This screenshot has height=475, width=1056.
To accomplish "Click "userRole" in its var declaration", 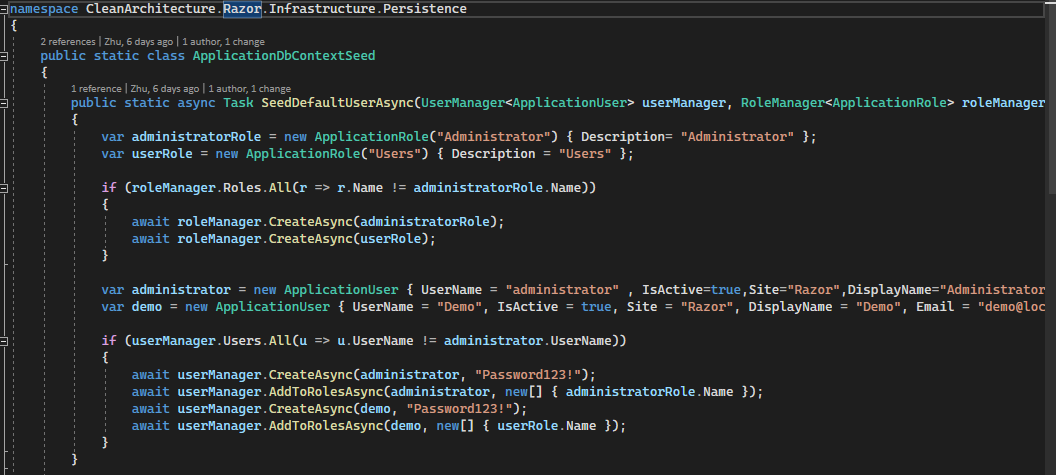I will pos(162,154).
